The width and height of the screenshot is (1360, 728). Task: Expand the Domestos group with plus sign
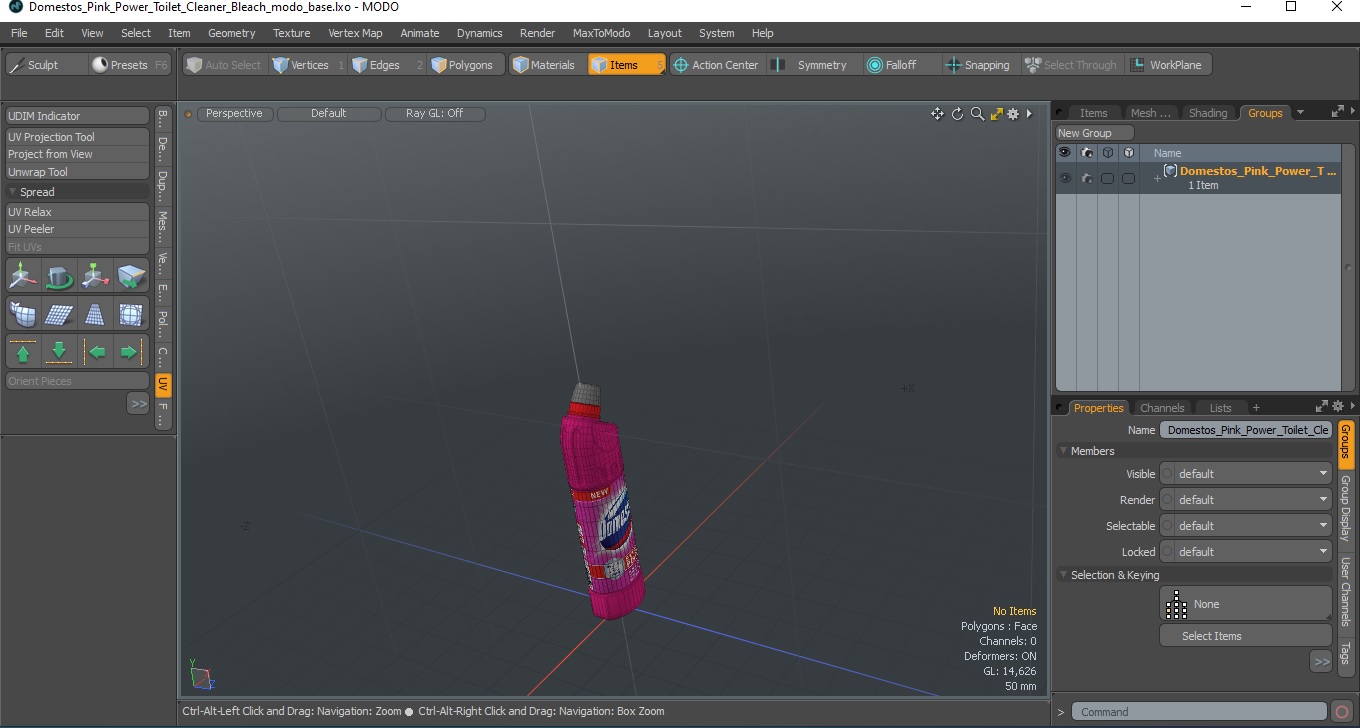click(x=1157, y=178)
